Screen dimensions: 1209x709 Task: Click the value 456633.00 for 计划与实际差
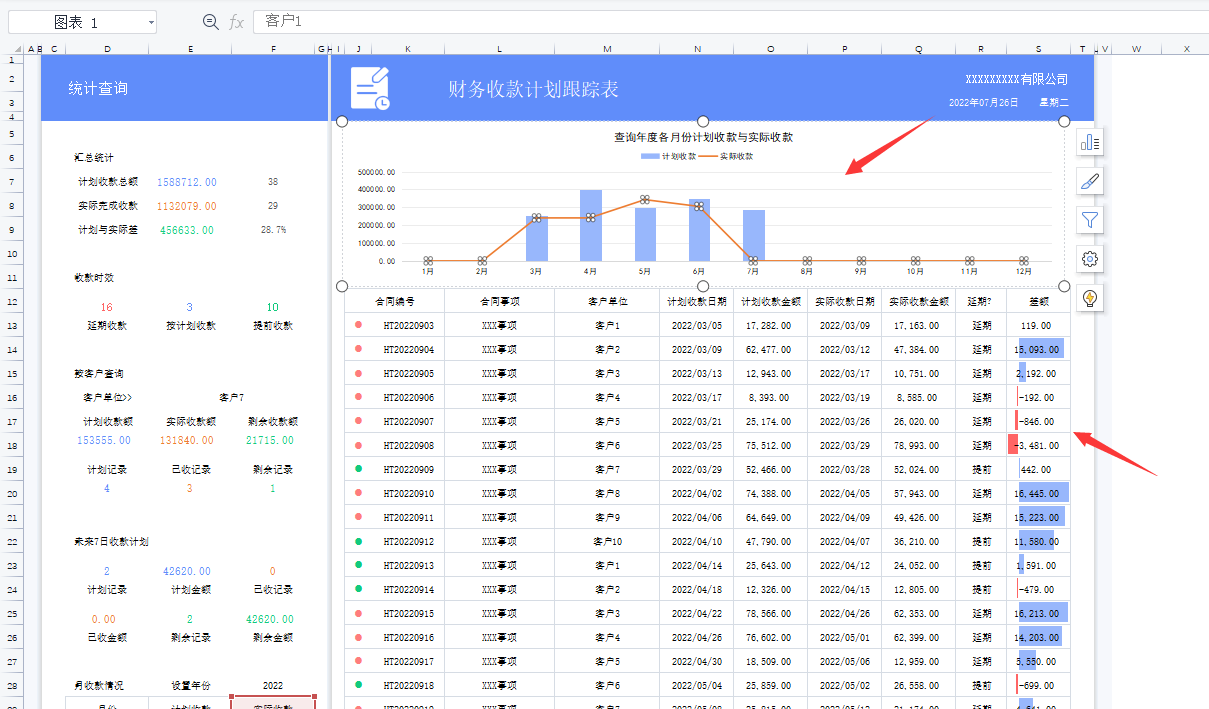pyautogui.click(x=187, y=230)
